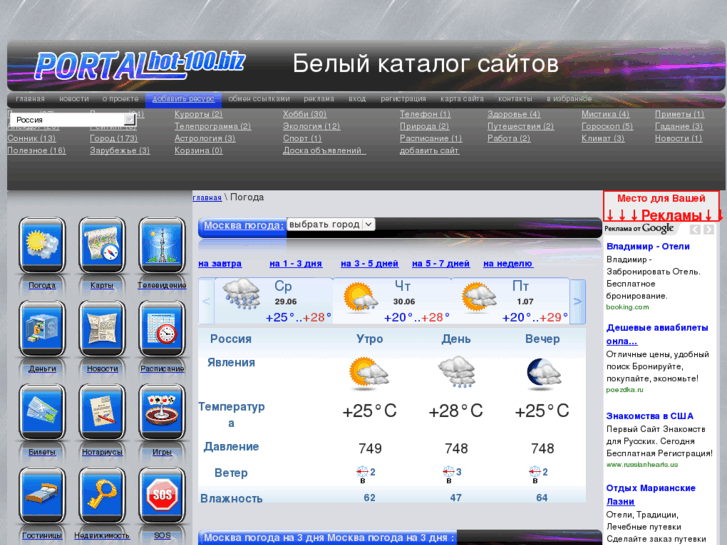
Task: Click главная breadcrumb link
Action: click(207, 198)
